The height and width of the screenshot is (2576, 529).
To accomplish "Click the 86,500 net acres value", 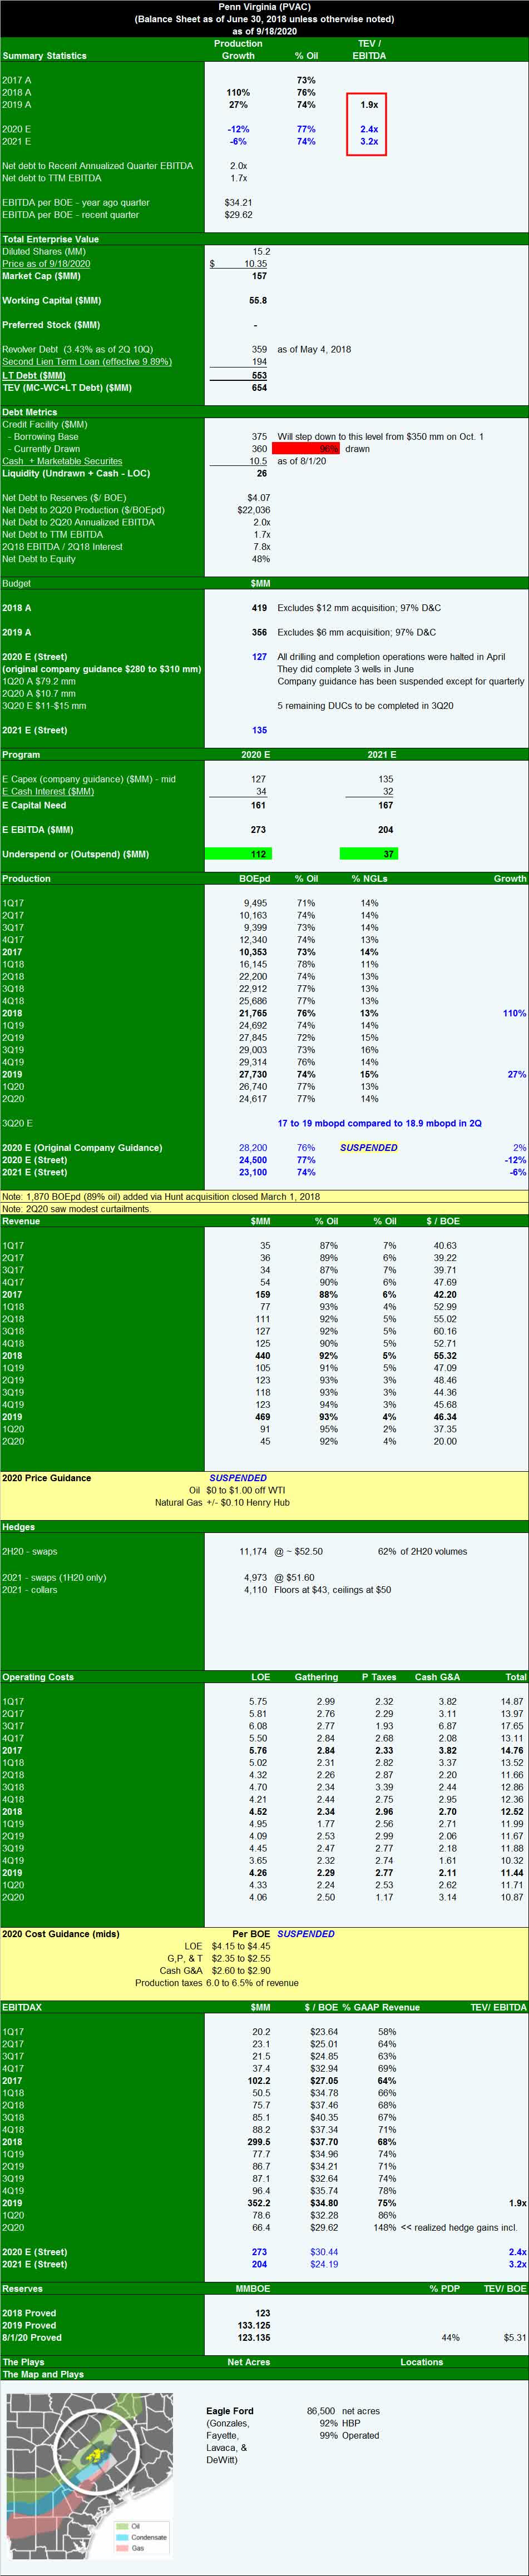I will (321, 2411).
